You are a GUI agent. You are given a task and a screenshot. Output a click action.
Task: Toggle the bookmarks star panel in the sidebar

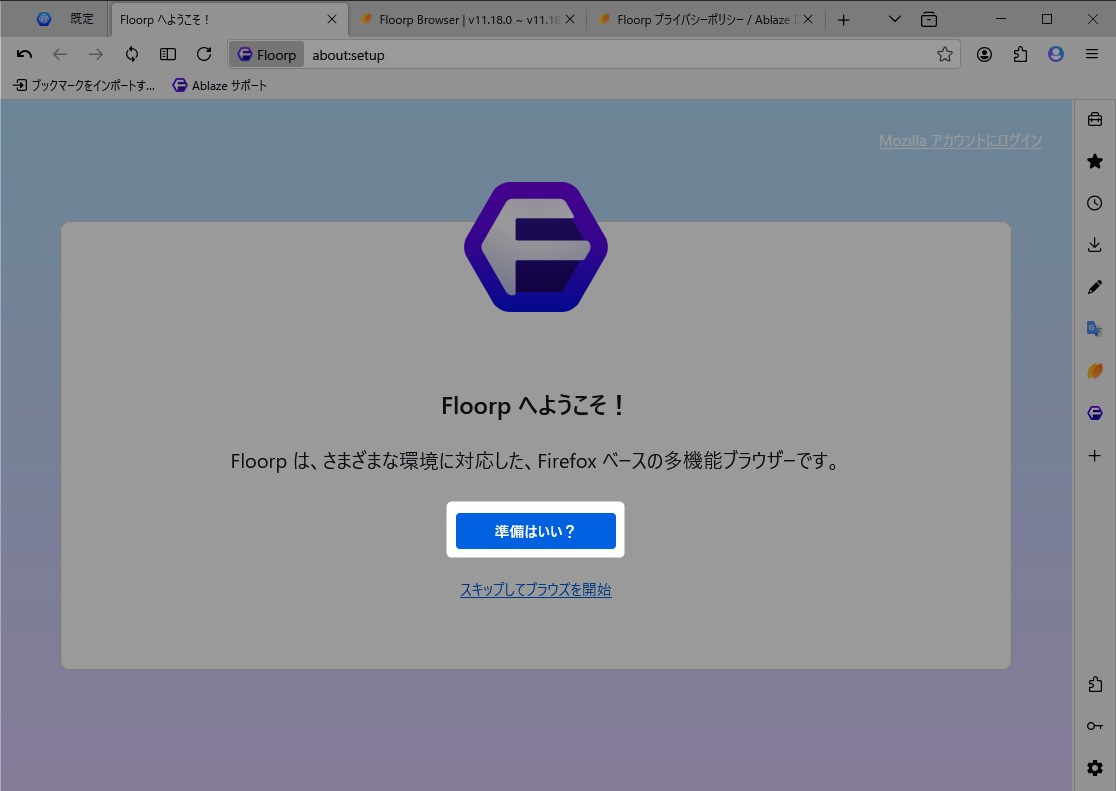click(1094, 161)
